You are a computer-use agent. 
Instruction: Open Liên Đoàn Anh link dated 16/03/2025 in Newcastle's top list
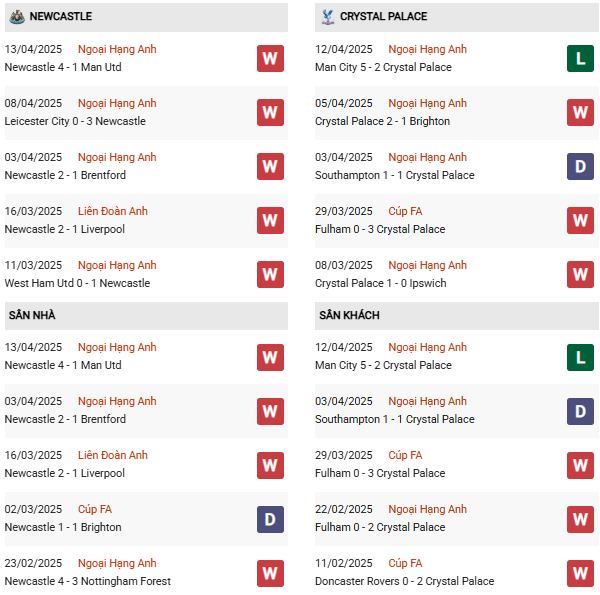(112, 211)
